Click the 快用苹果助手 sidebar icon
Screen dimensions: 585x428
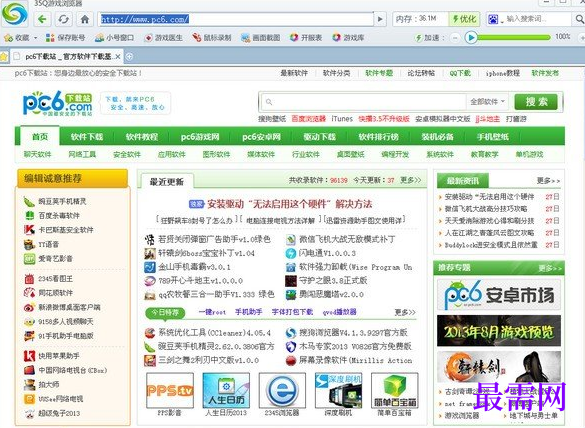(29, 356)
